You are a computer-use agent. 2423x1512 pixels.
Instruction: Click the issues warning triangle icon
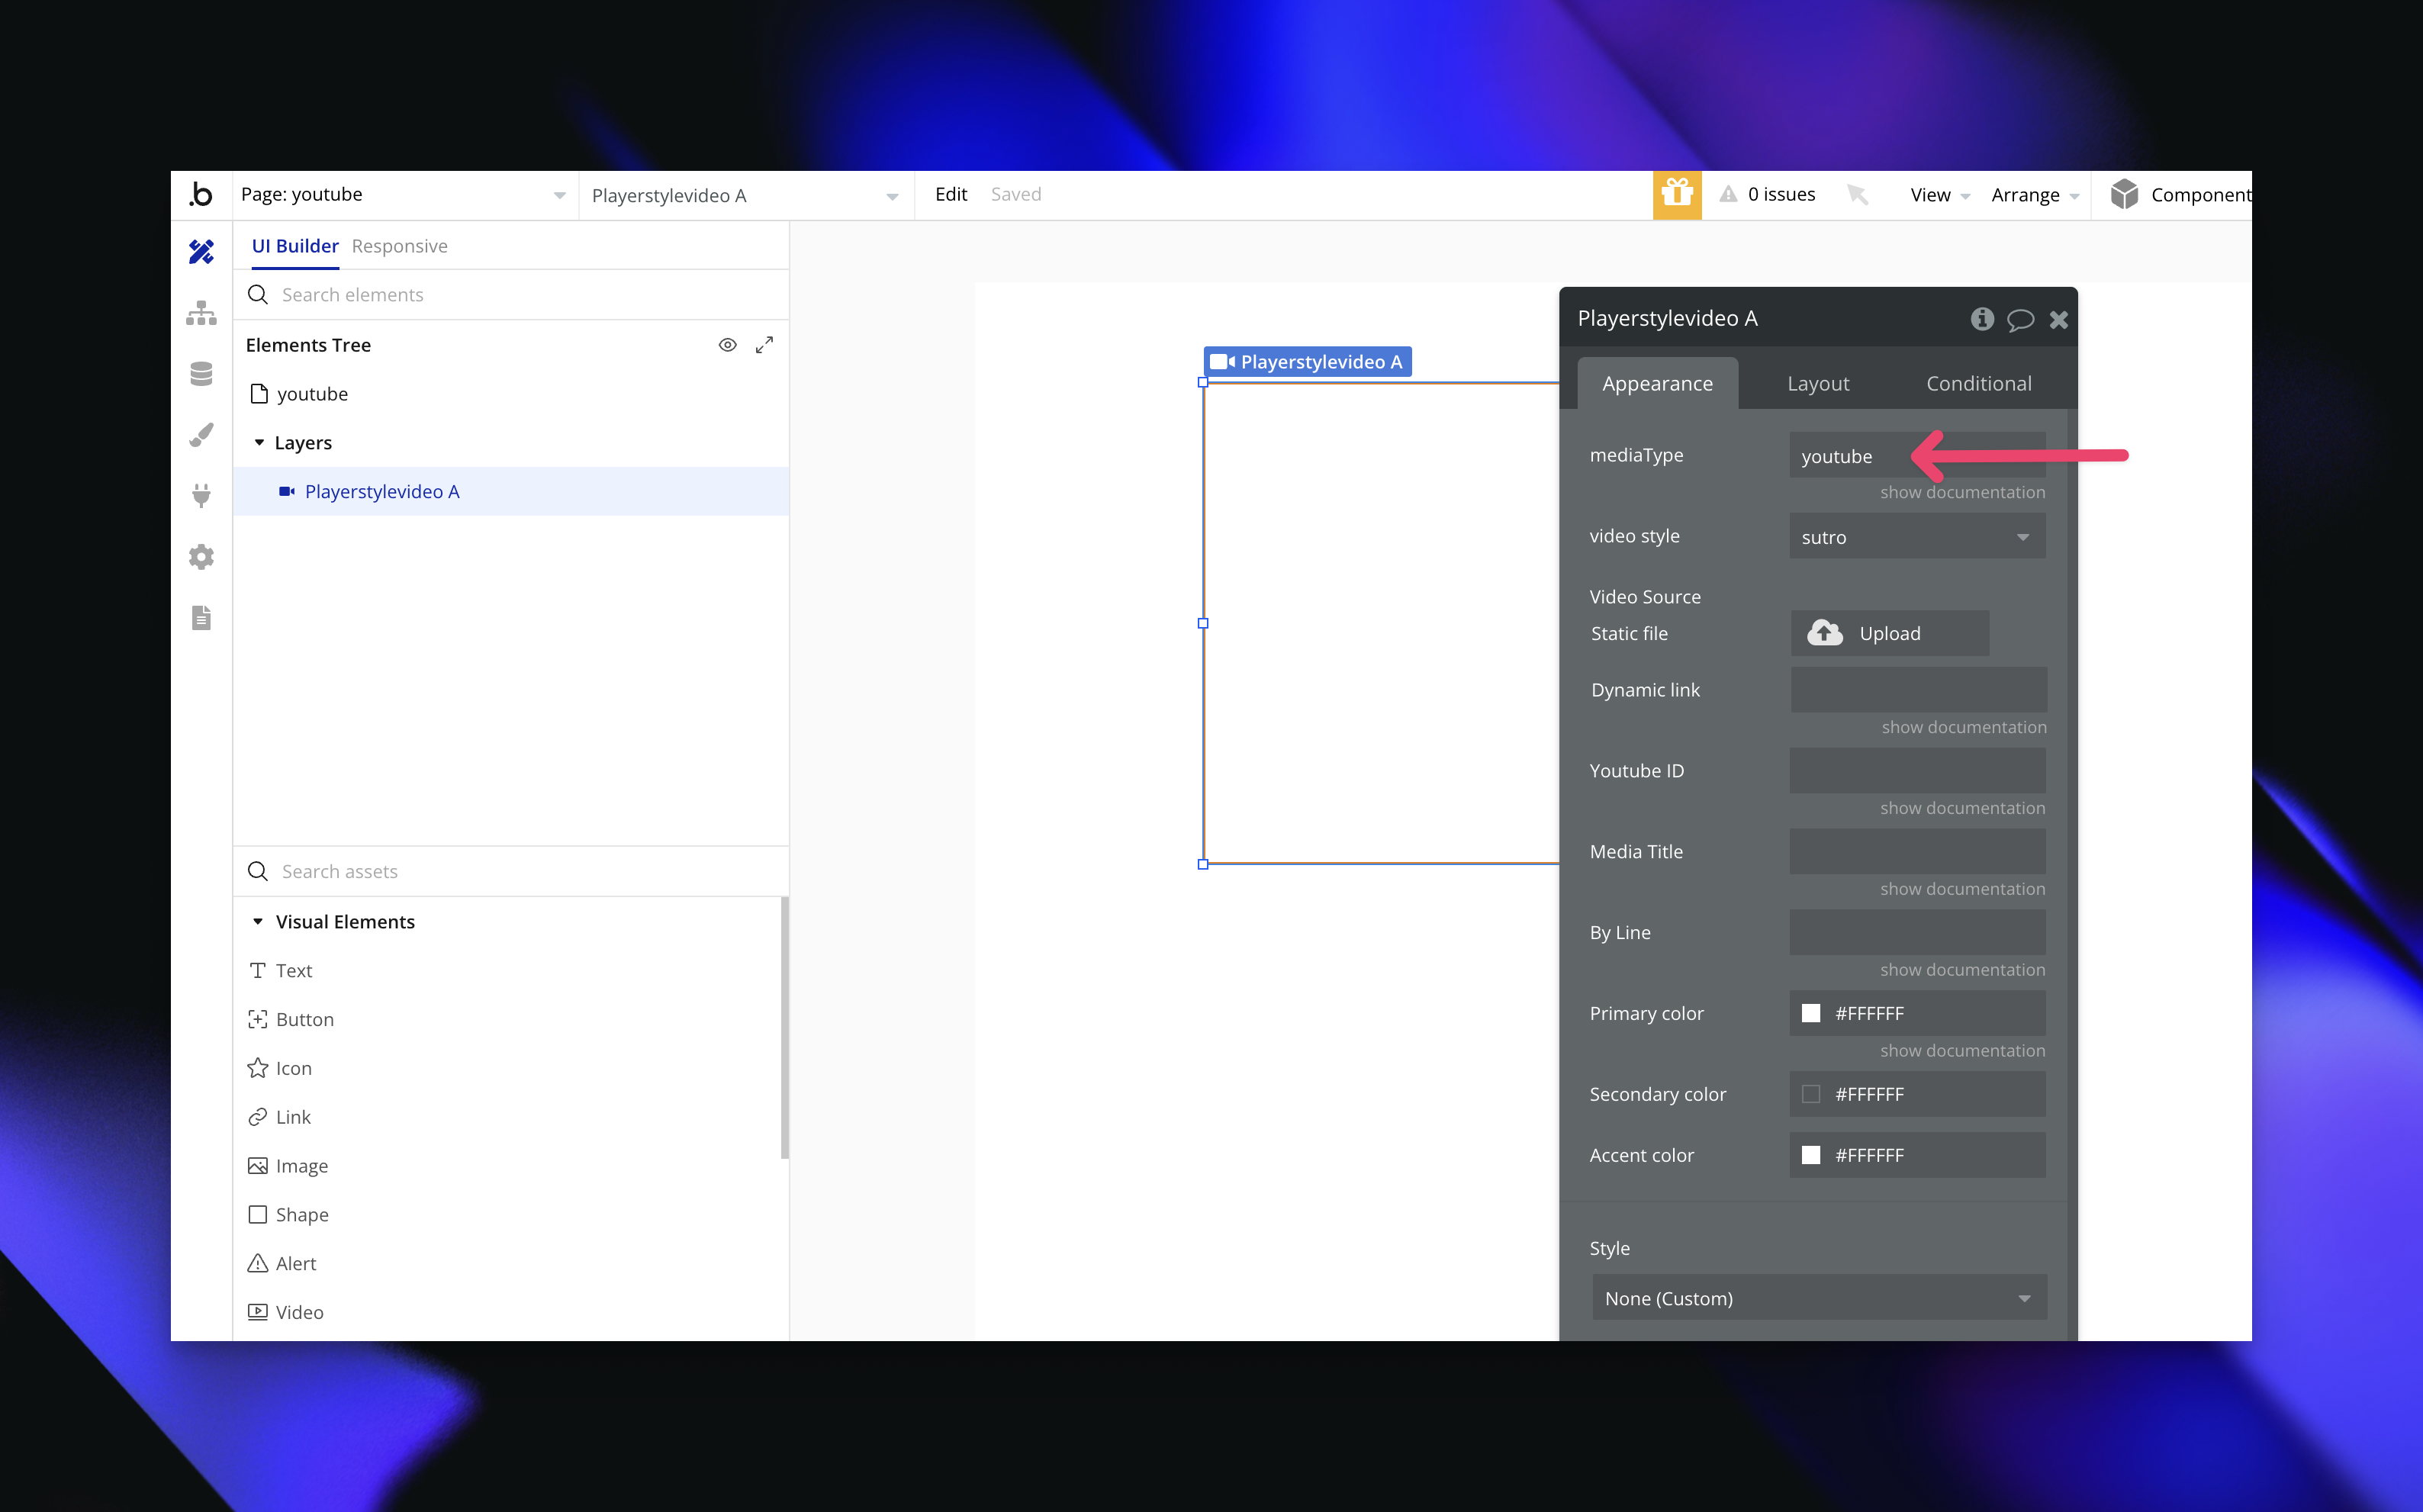point(1728,194)
